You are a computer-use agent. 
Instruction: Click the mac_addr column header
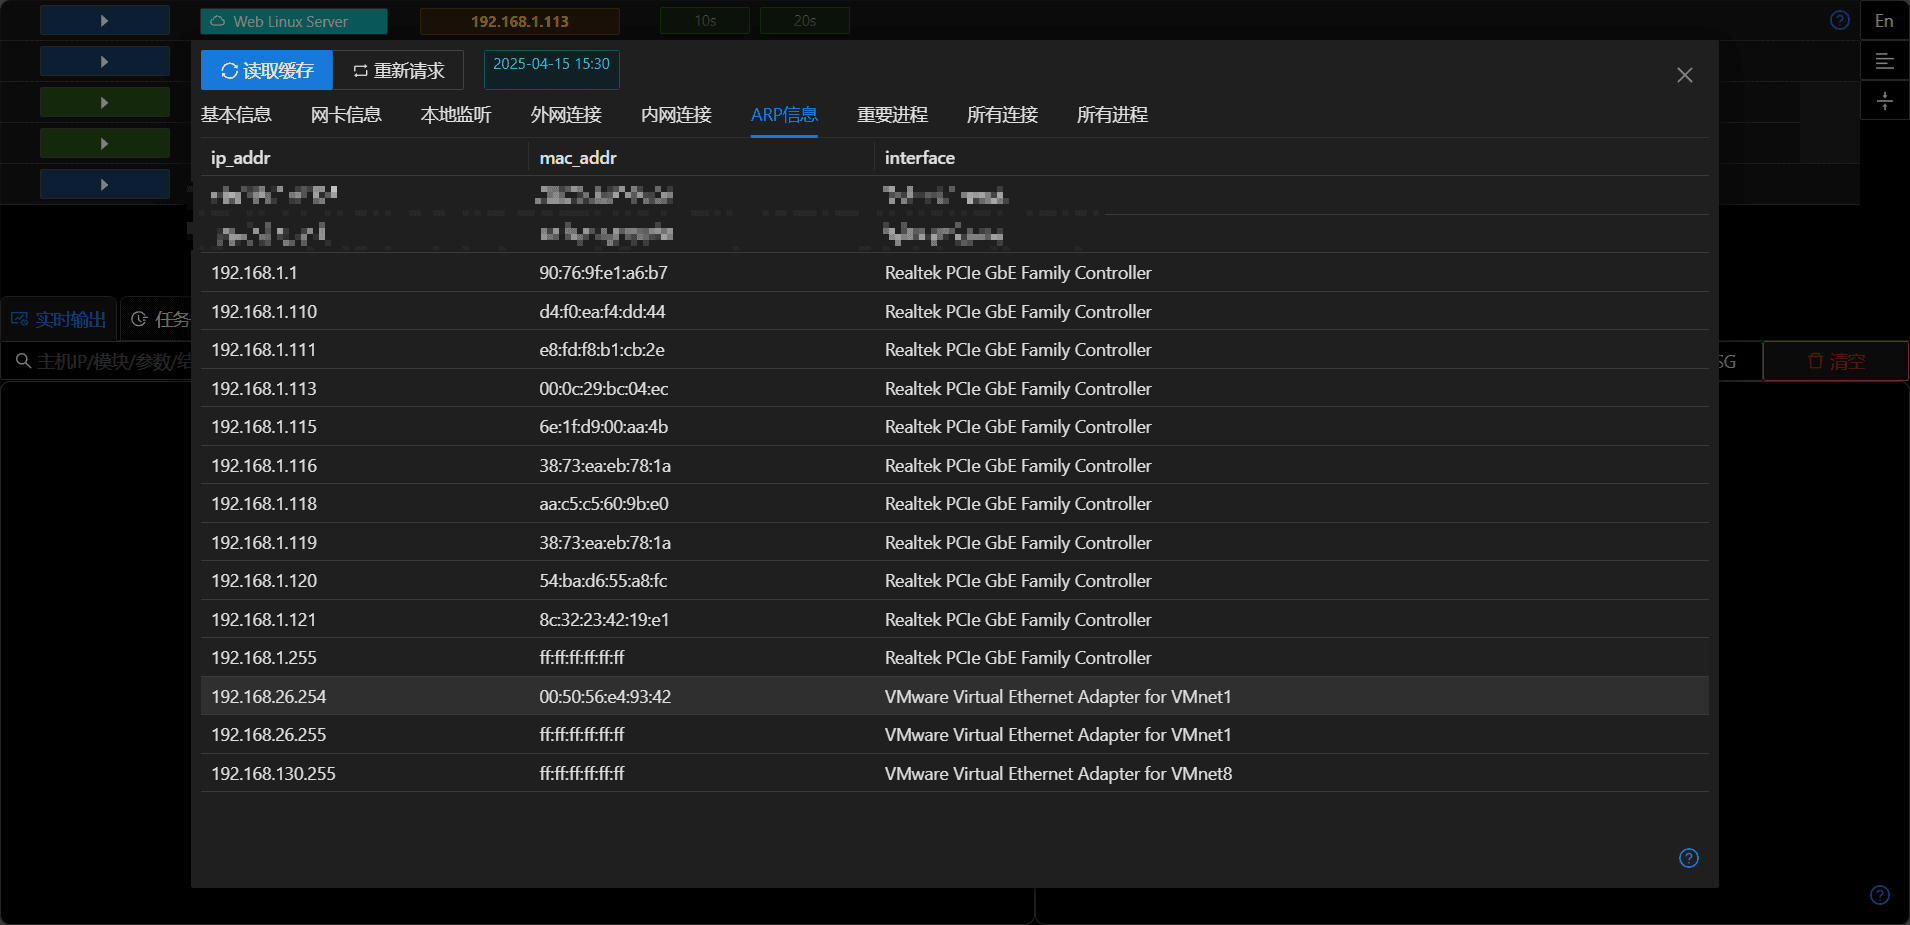click(x=578, y=158)
